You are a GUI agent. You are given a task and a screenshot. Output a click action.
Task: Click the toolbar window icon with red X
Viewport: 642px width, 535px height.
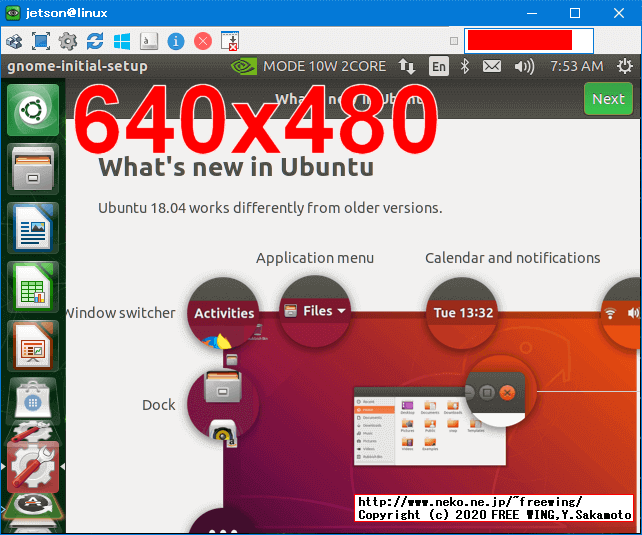pos(230,41)
